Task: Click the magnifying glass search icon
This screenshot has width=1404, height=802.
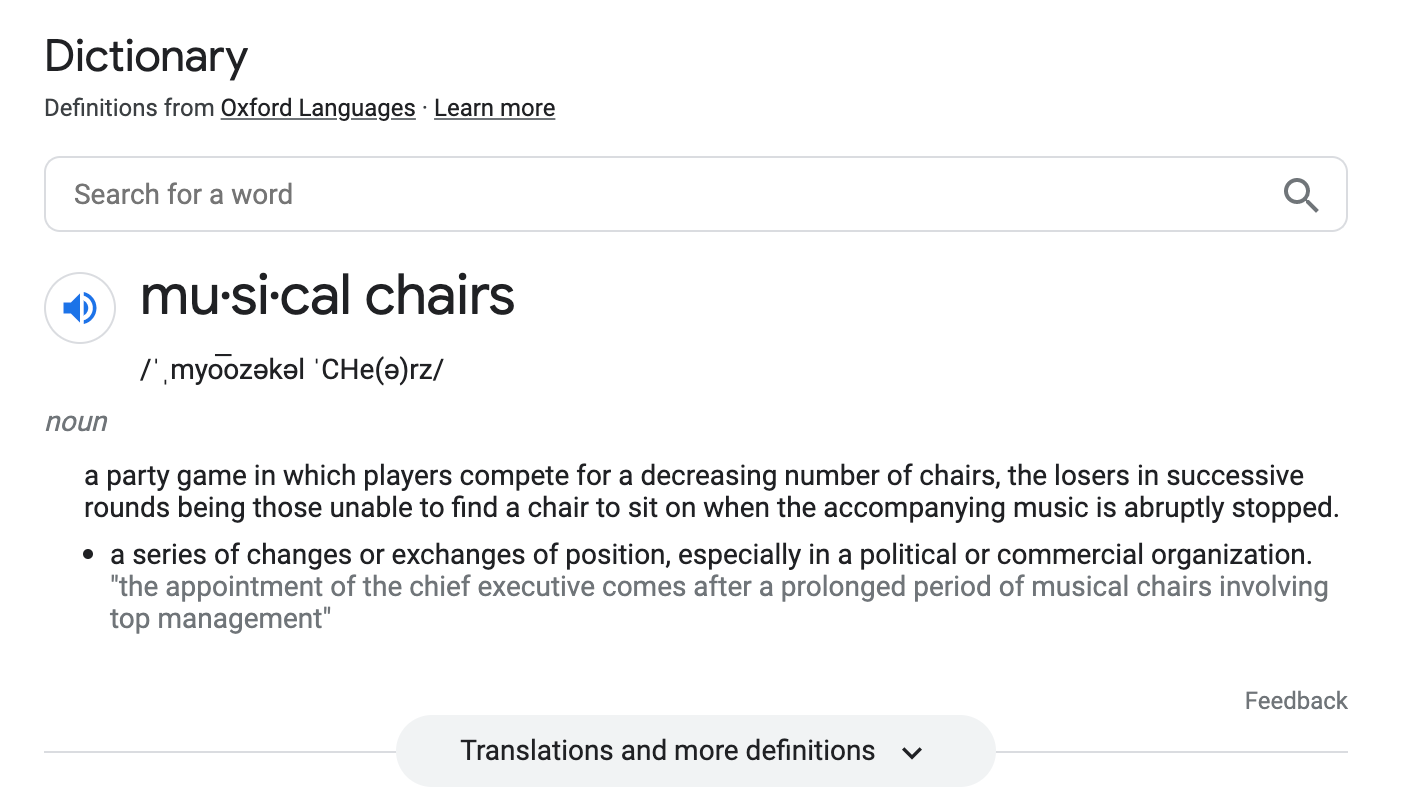Action: click(1300, 195)
